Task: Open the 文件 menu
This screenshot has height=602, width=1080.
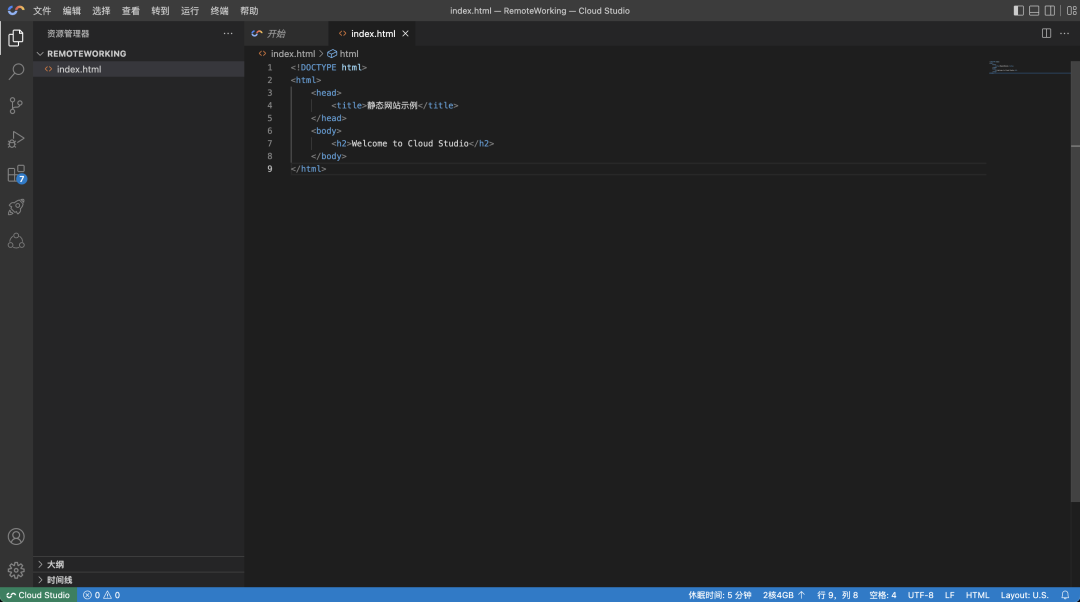Action: (42, 11)
